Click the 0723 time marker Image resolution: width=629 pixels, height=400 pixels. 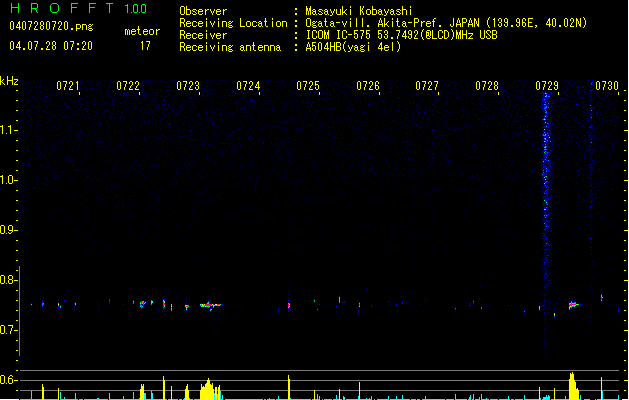[x=188, y=86]
